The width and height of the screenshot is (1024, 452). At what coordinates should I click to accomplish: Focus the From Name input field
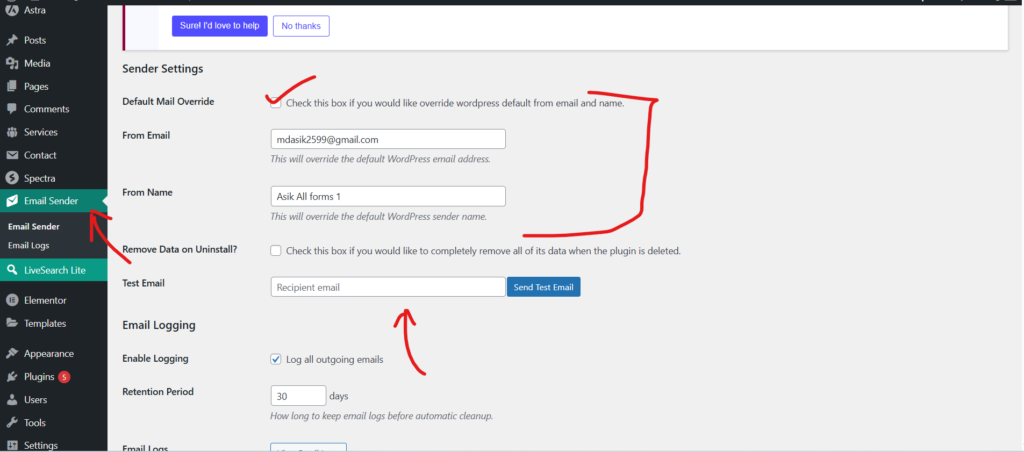388,197
